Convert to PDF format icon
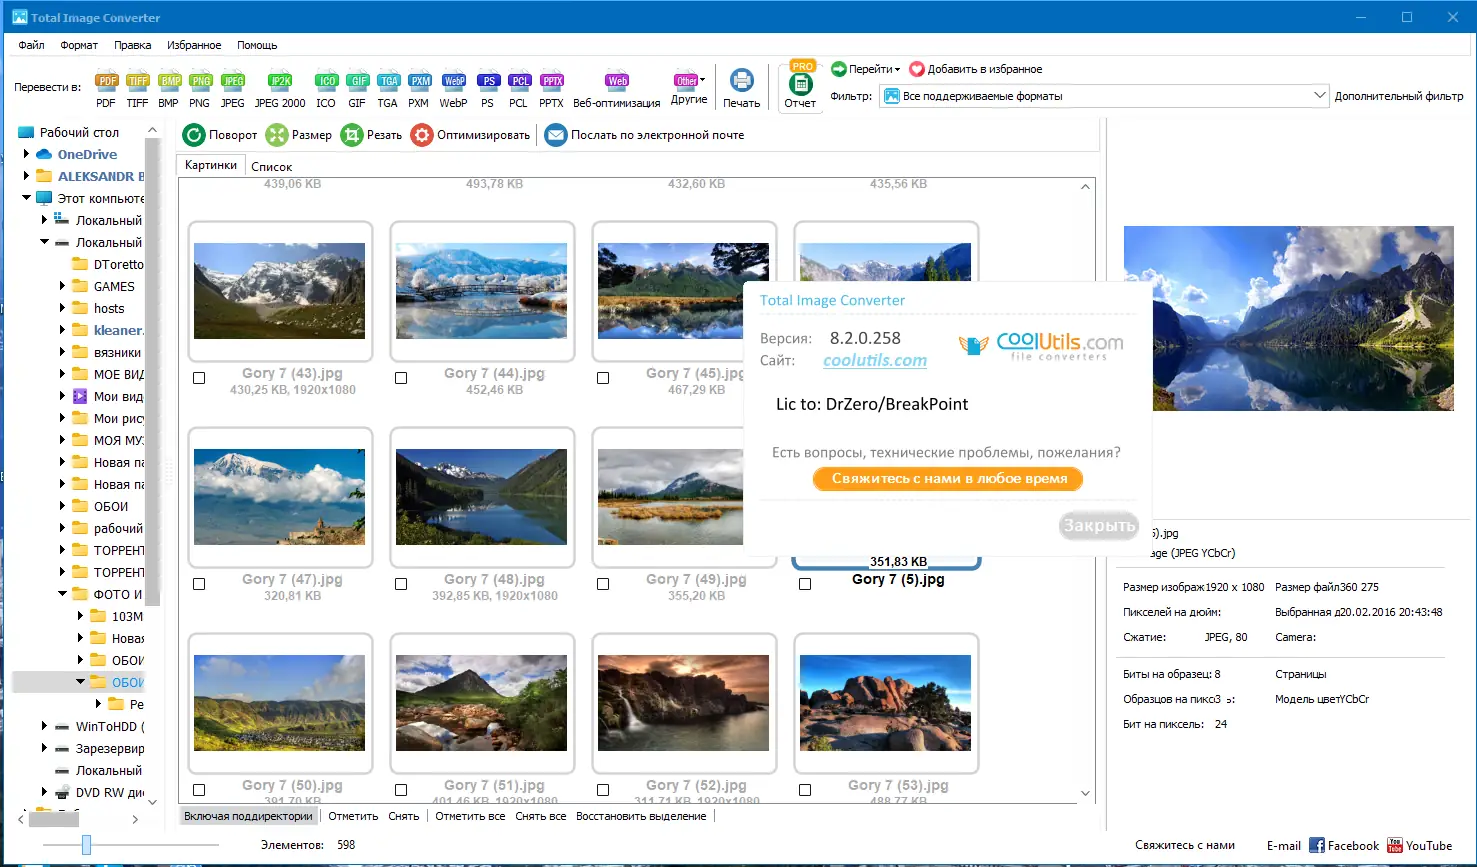 click(106, 88)
